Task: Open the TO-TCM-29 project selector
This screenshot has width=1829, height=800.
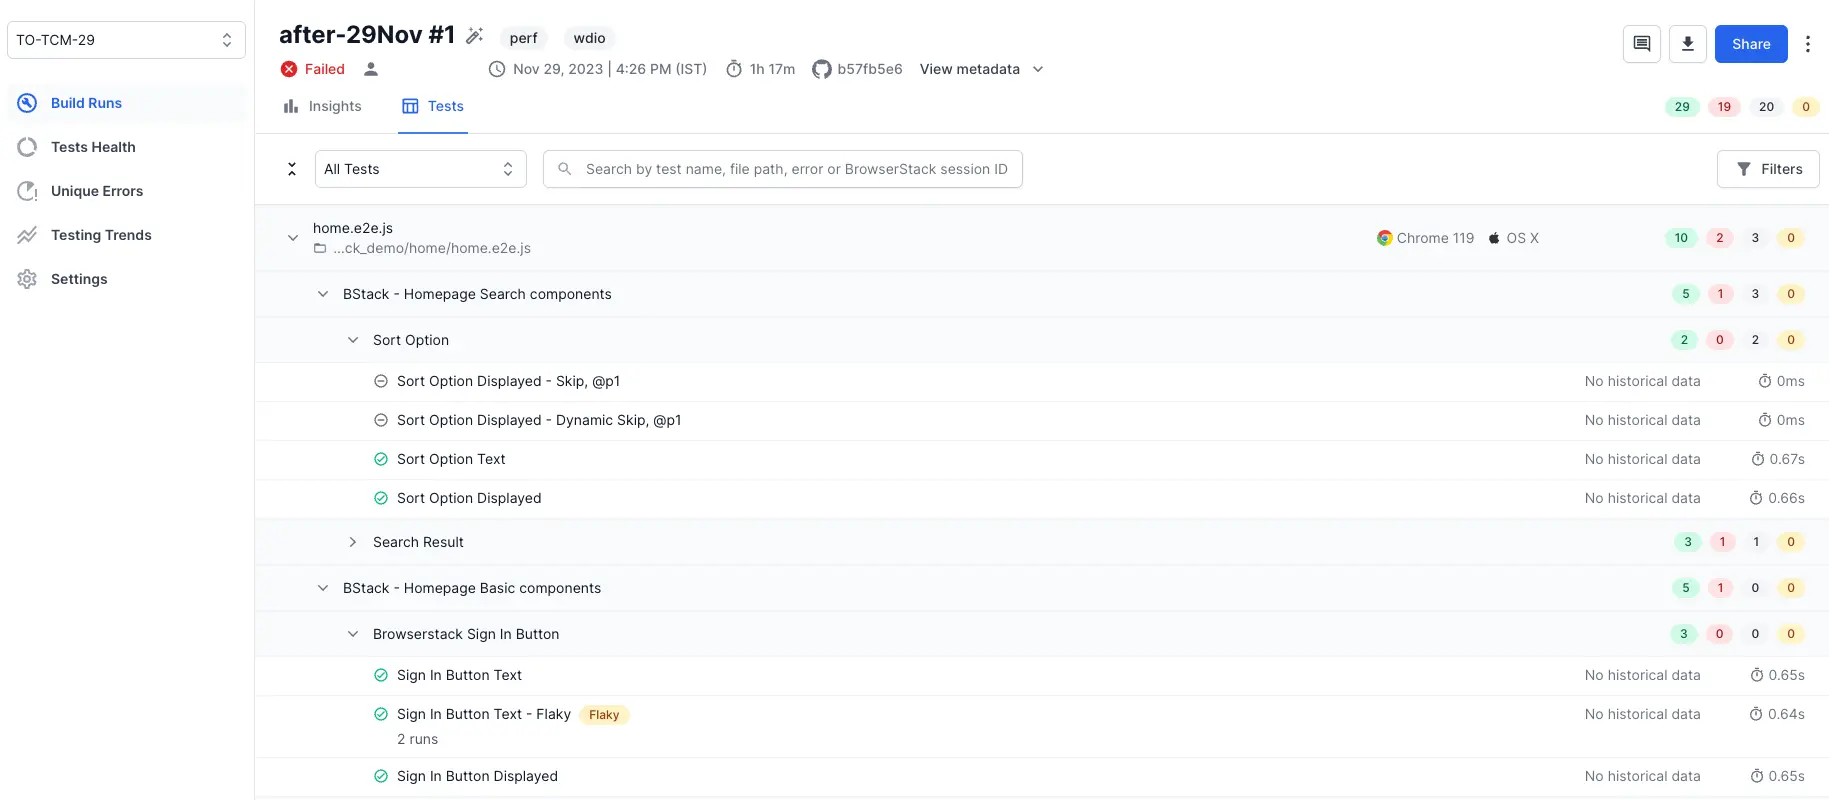Action: 126,40
